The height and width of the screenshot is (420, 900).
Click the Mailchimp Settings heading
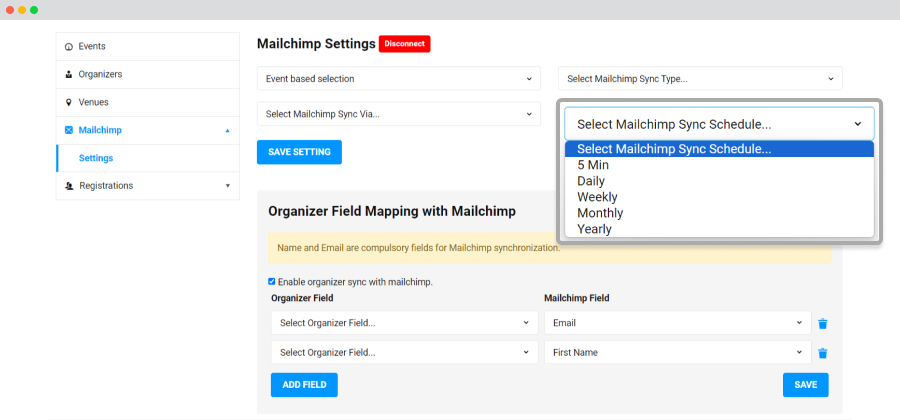(316, 44)
